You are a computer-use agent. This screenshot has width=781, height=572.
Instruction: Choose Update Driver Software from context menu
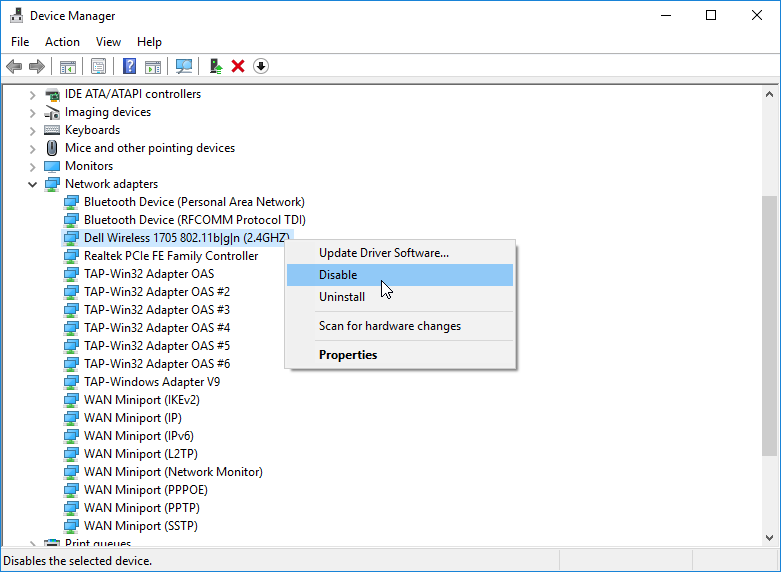tap(400, 253)
